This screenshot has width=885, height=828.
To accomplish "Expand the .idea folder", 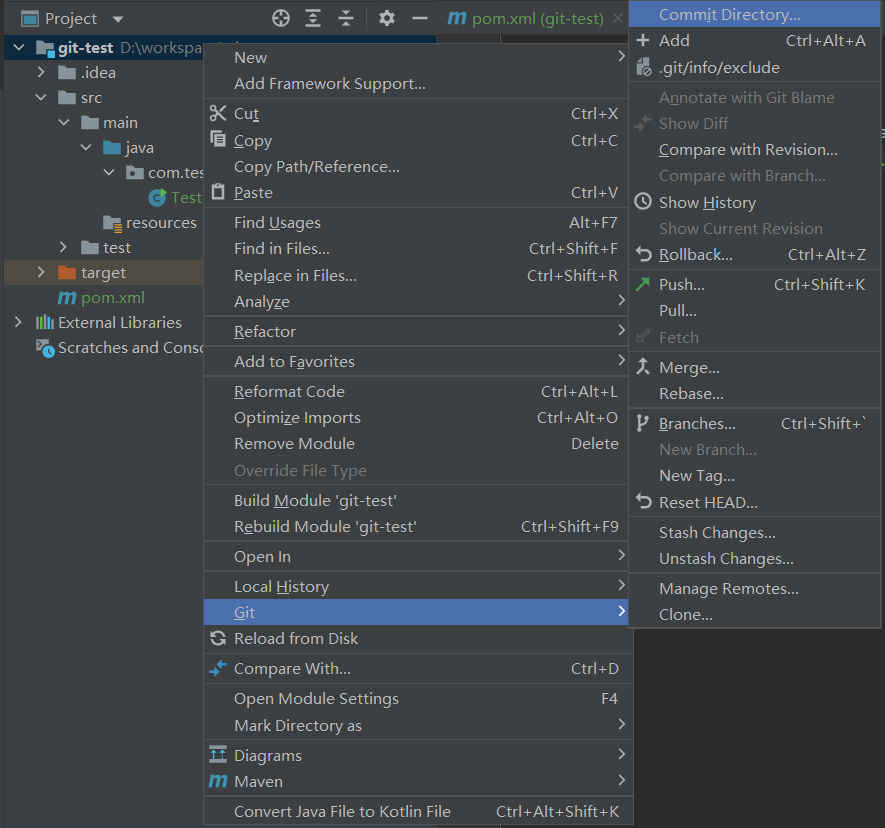I will click(41, 72).
